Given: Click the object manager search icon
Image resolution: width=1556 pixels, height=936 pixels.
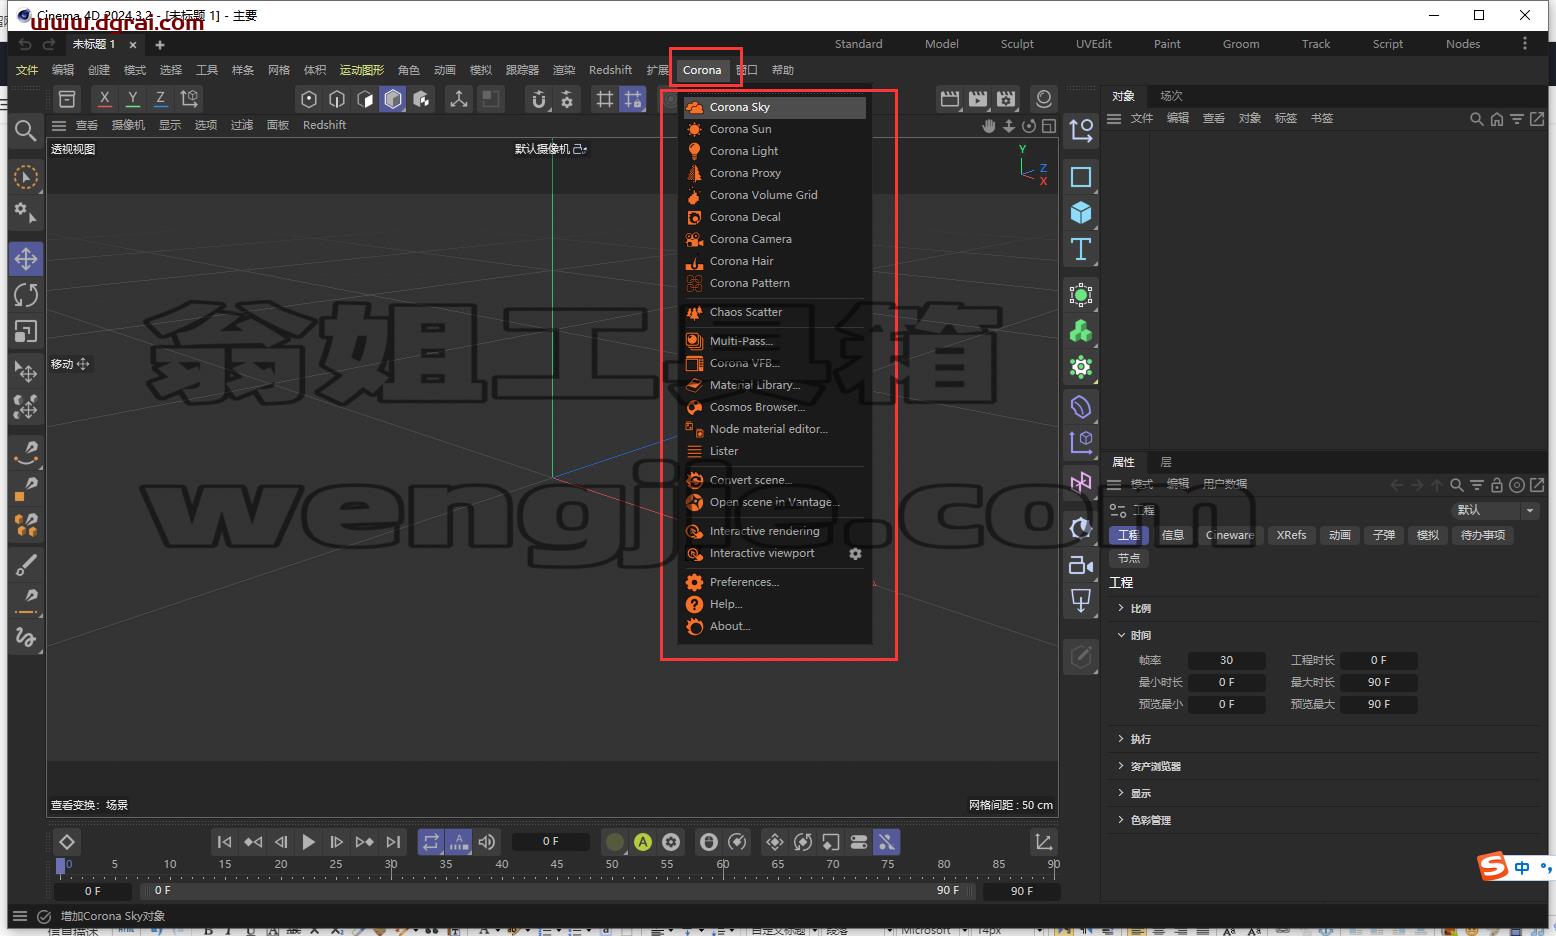Looking at the screenshot, I should click(x=1476, y=119).
